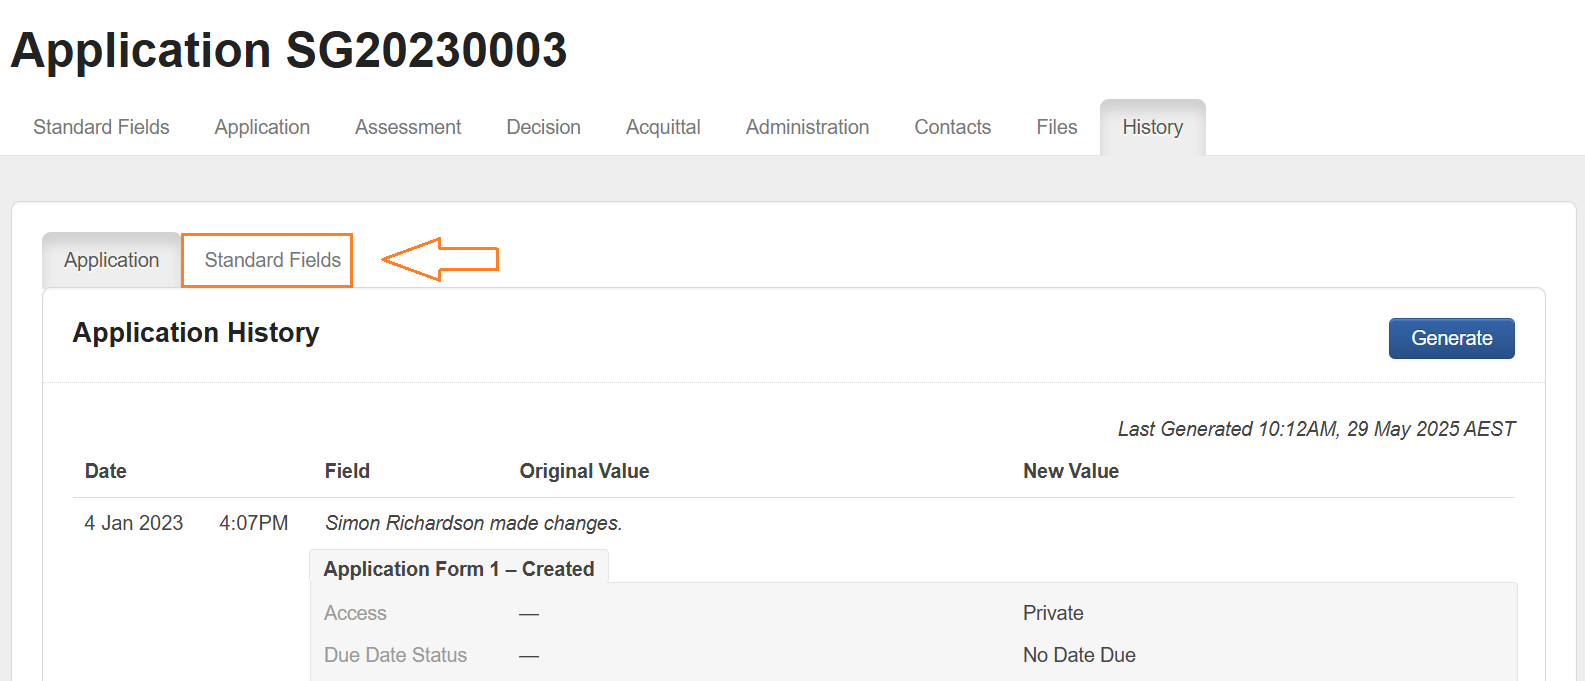This screenshot has width=1585, height=681.
Task: Click the 'Simon Richardson made changes' entry
Action: tap(473, 523)
